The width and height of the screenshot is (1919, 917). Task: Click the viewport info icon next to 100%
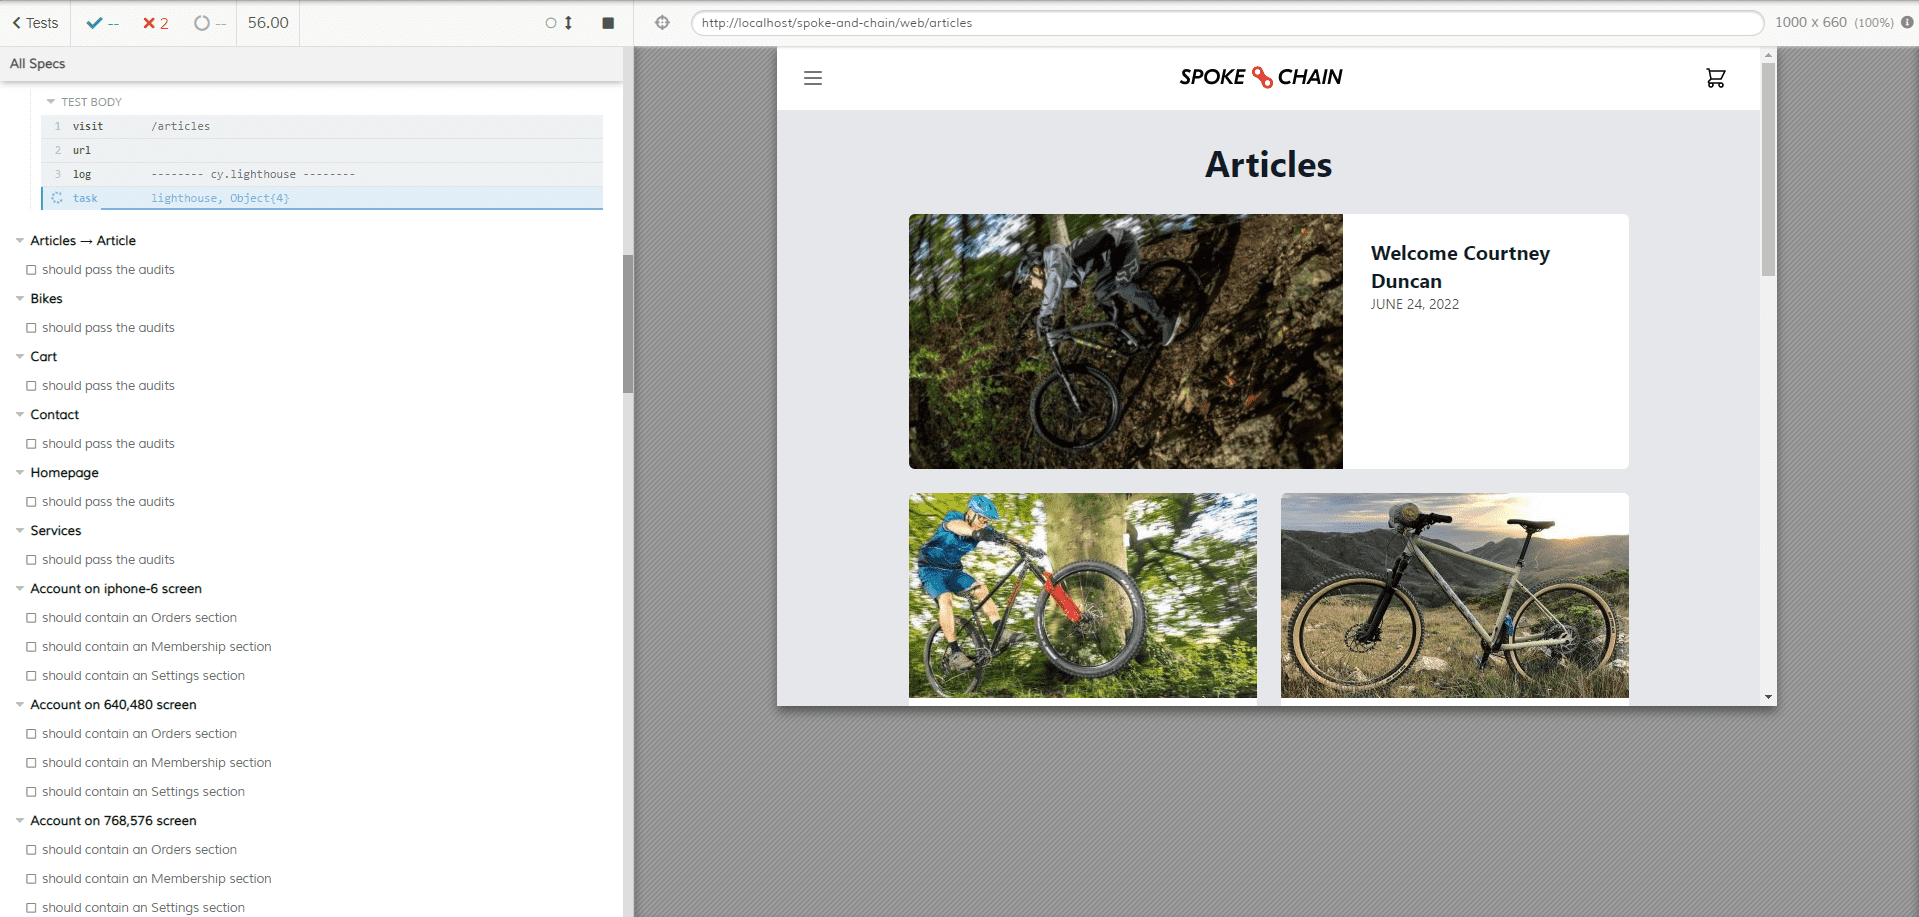(x=1907, y=22)
